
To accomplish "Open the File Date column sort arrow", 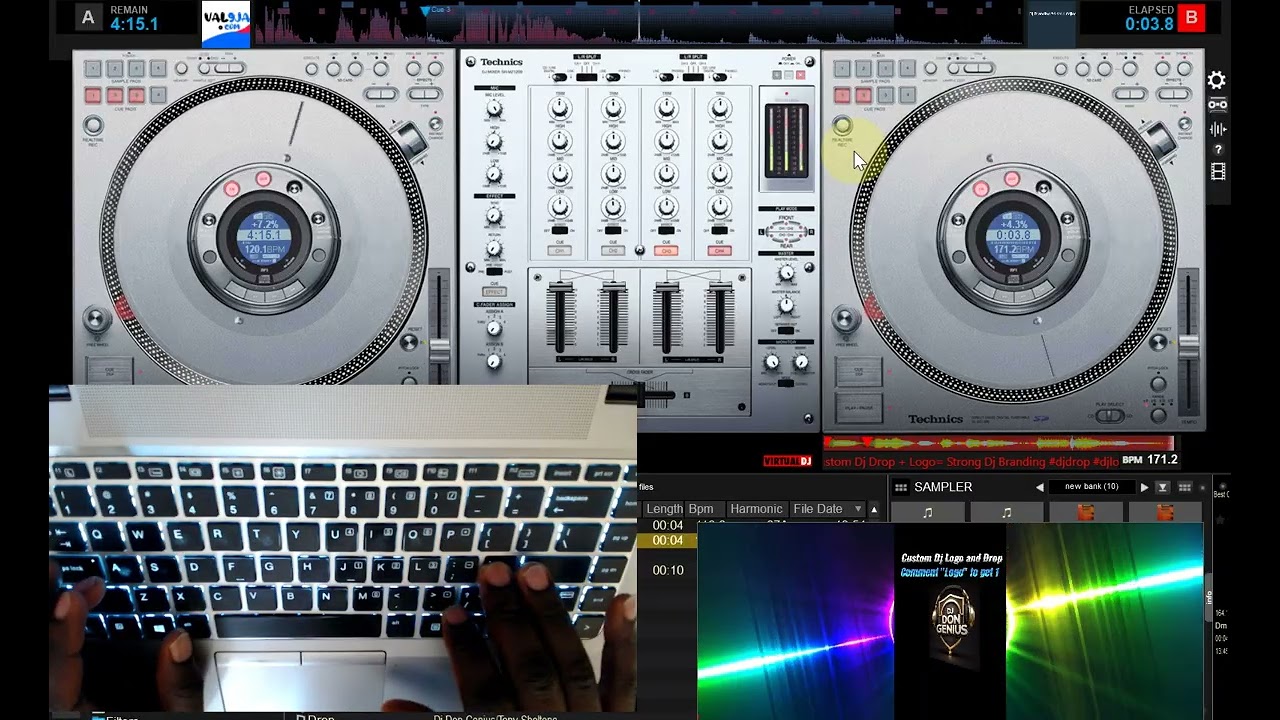I will pos(857,509).
